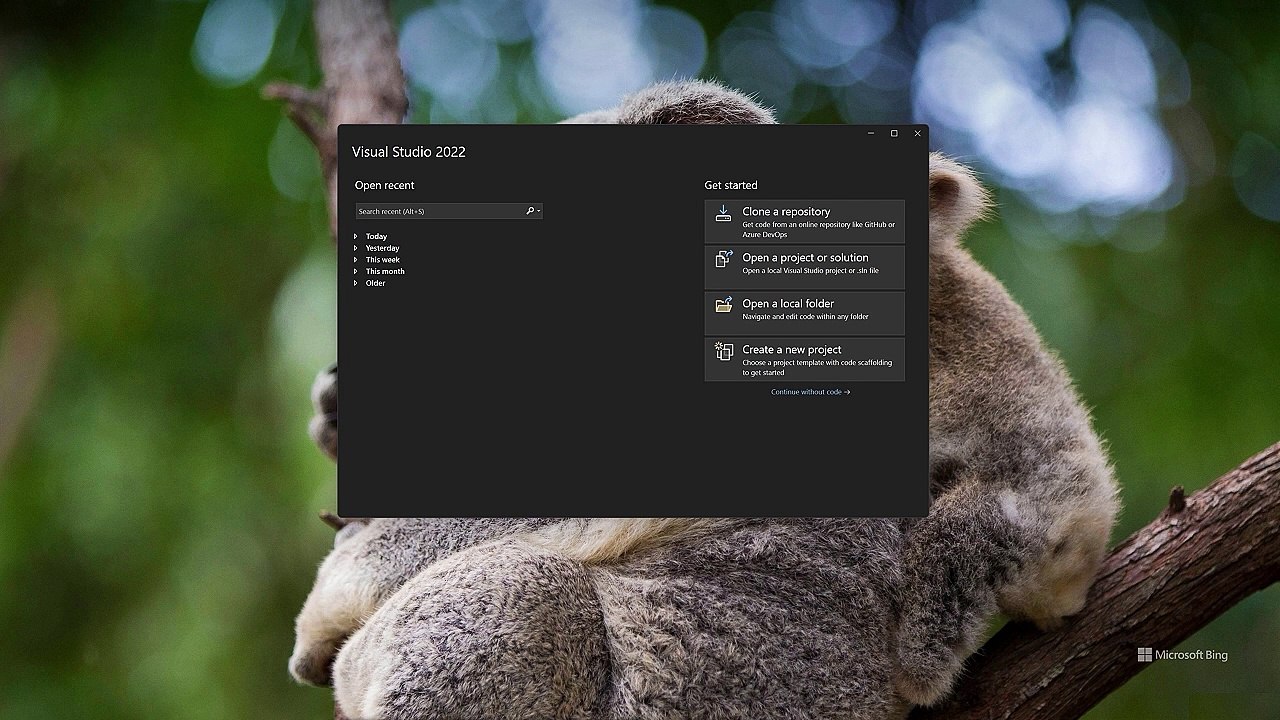Expand the This week group

click(355, 260)
